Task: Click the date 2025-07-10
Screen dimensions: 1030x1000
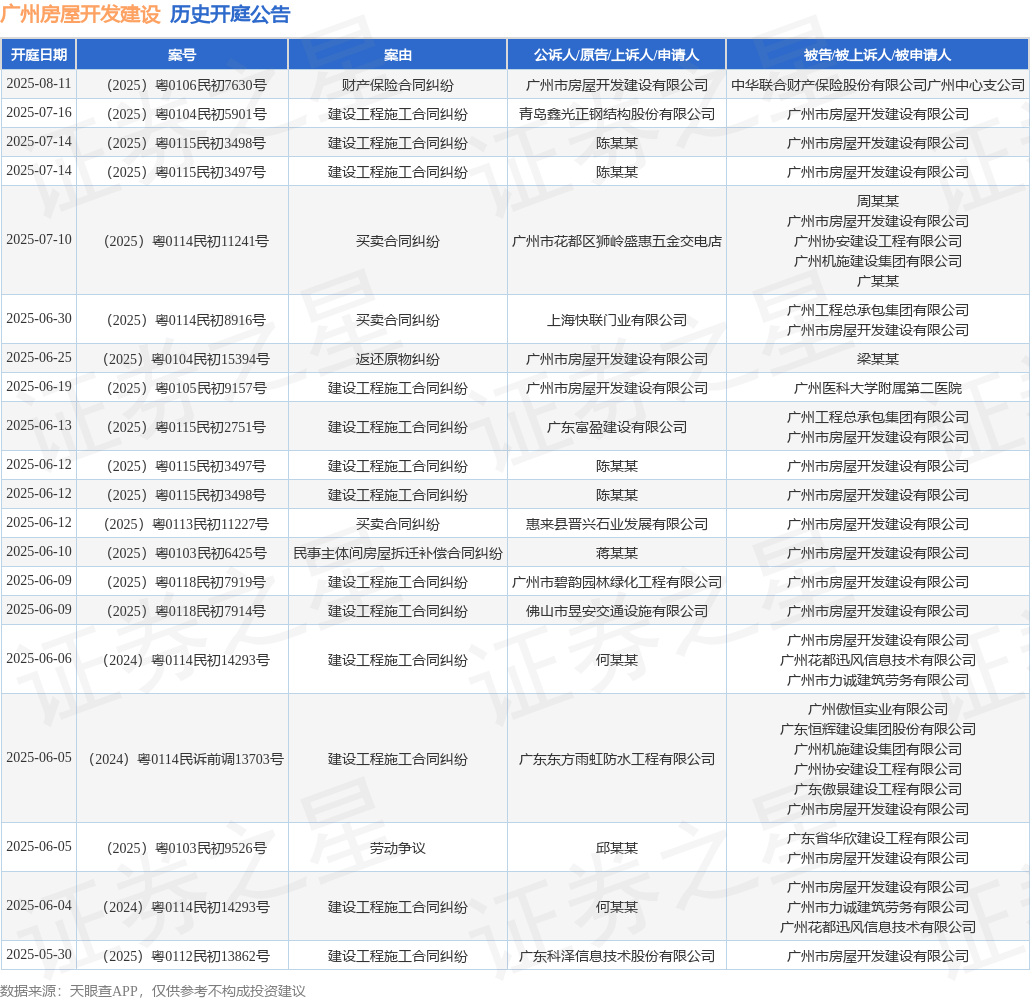Action: click(39, 239)
